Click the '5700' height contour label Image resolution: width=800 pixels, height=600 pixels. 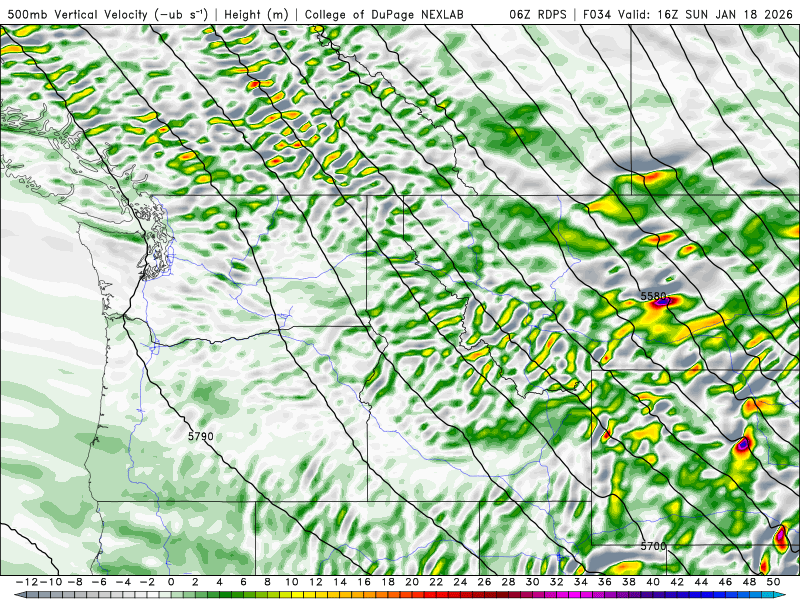coord(653,546)
